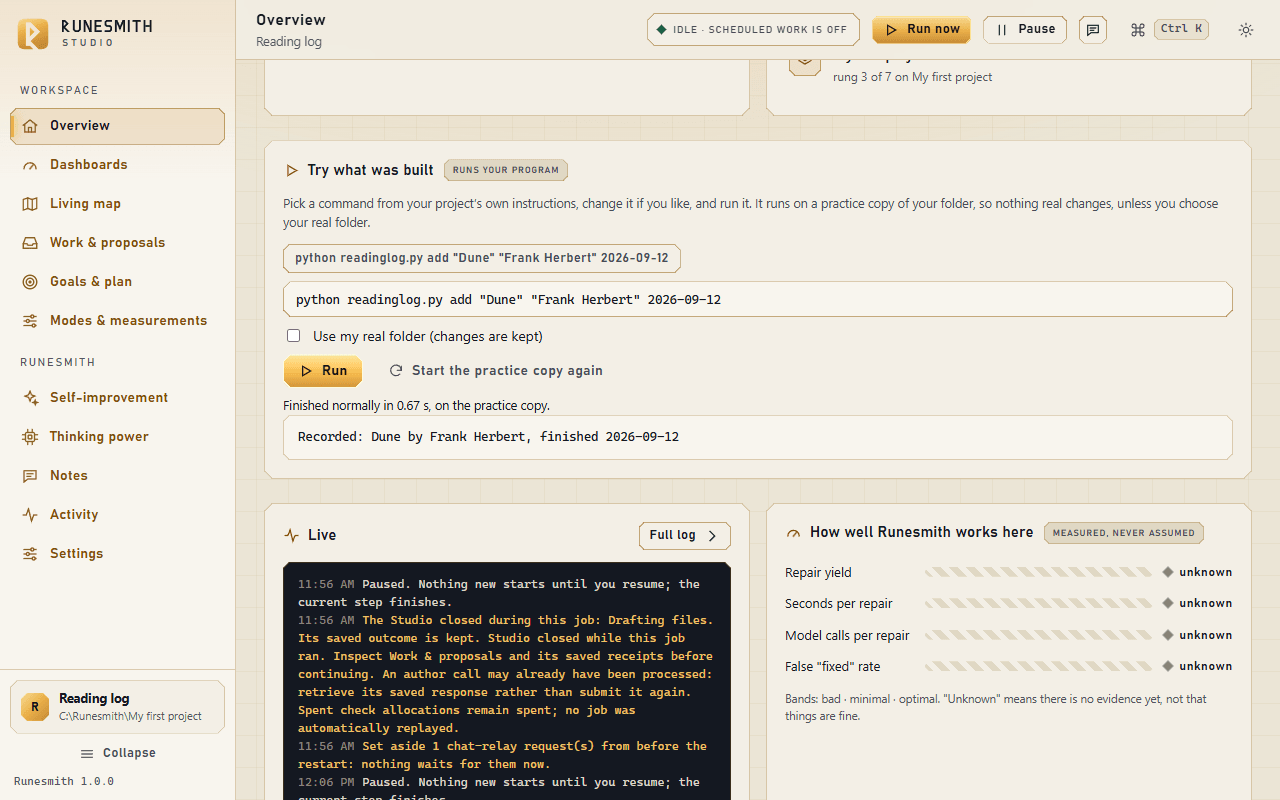
Task: Open Thinking power via its chip icon
Action: (30, 437)
